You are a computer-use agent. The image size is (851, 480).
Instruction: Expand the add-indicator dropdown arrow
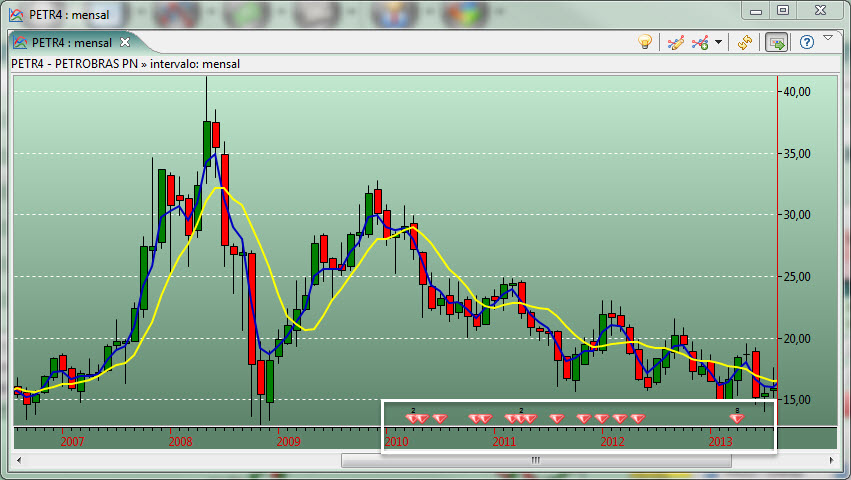[x=719, y=42]
